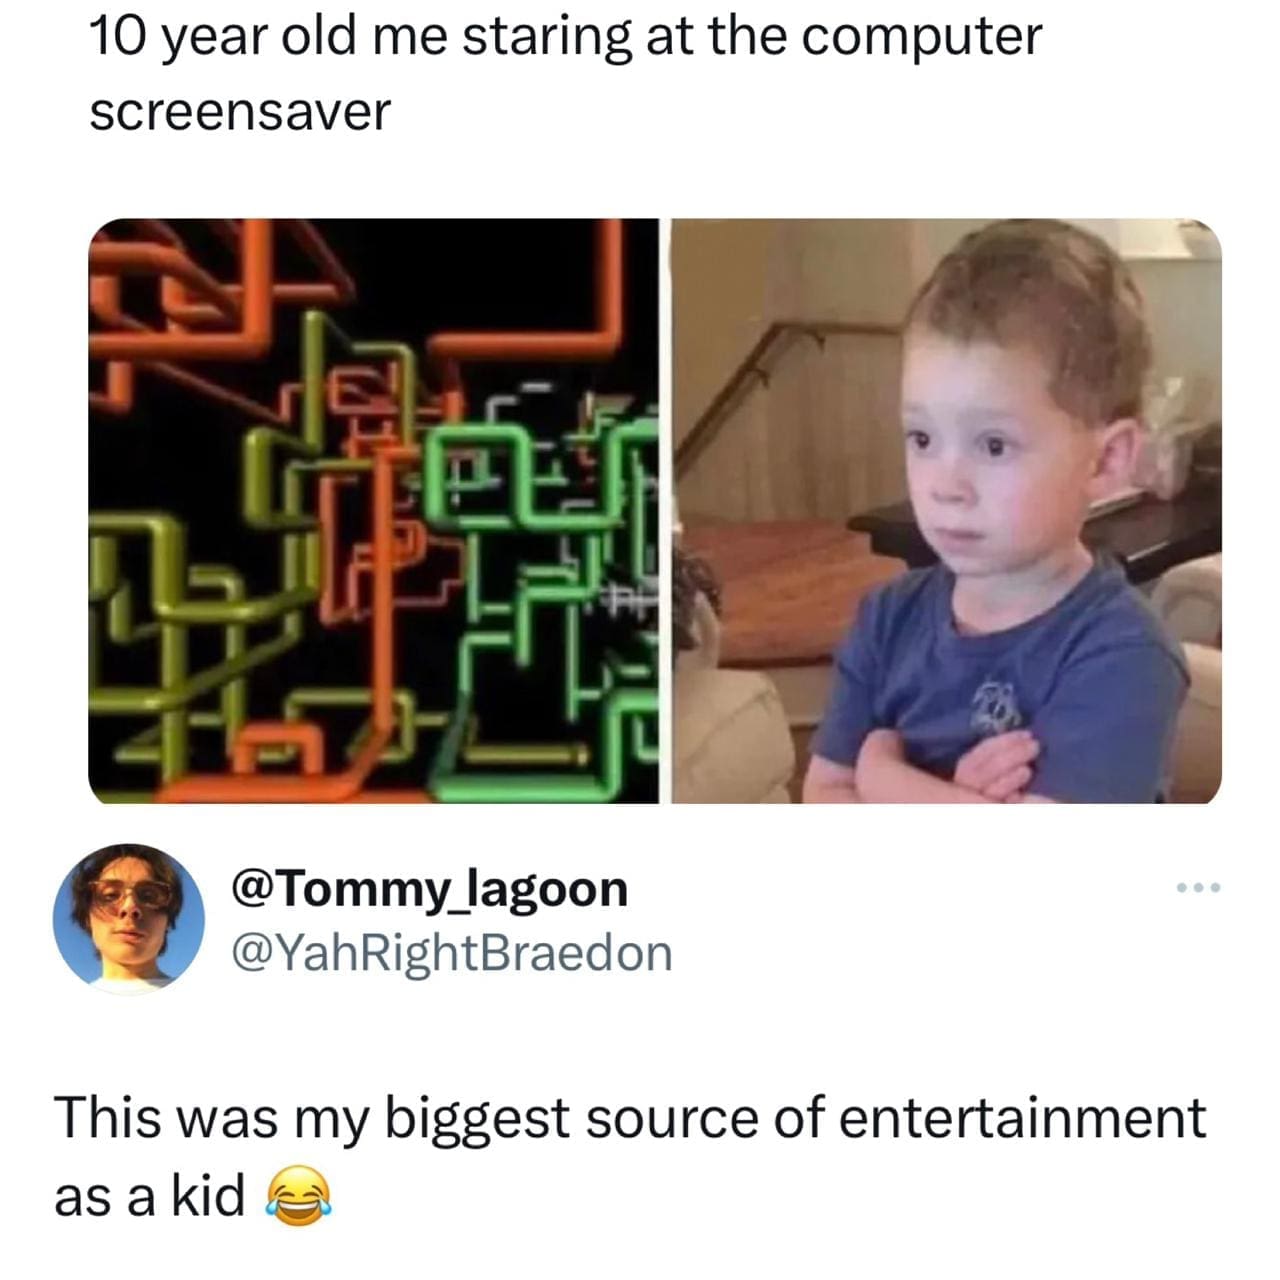Click the word "entertainment" in the tweet

tap(1022, 1118)
